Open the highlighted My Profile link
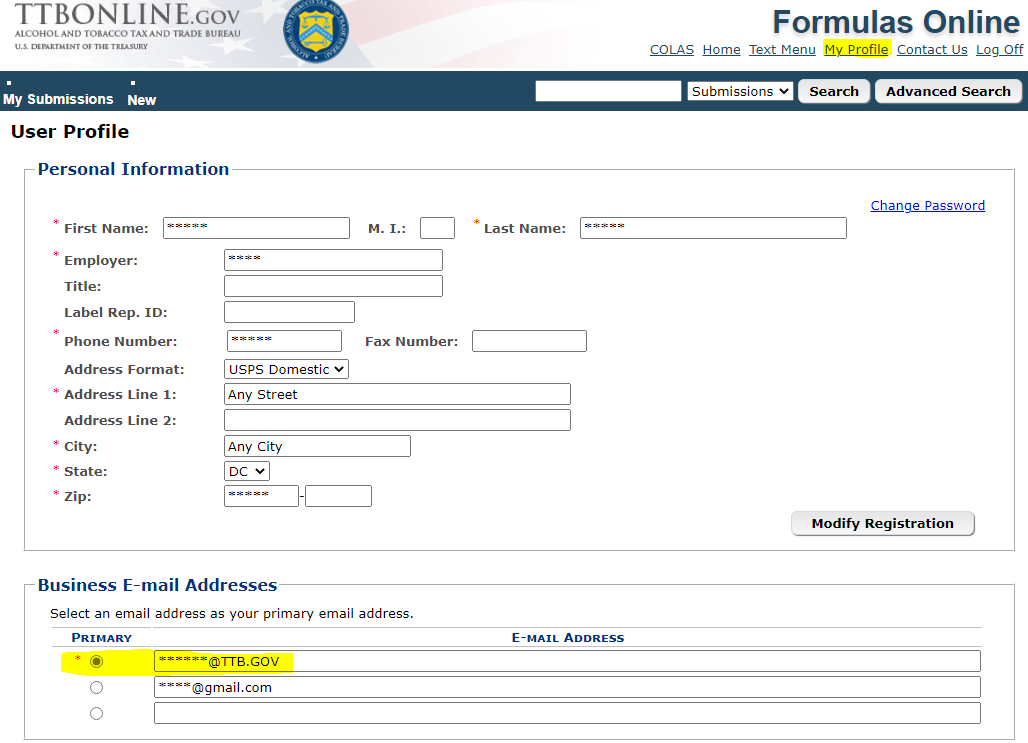The width and height of the screenshot is (1028, 743). (856, 50)
